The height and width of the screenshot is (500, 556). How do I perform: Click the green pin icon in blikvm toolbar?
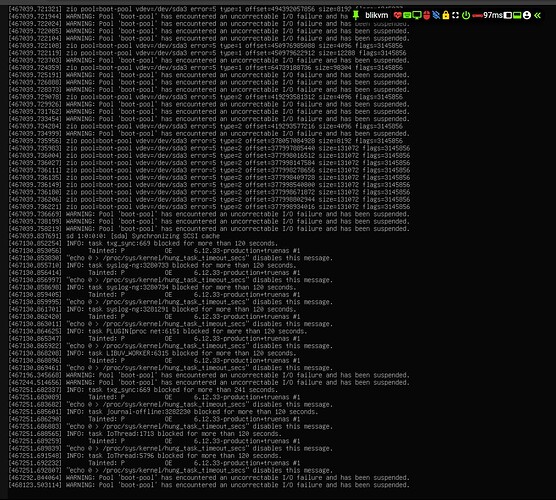(x=356, y=15)
